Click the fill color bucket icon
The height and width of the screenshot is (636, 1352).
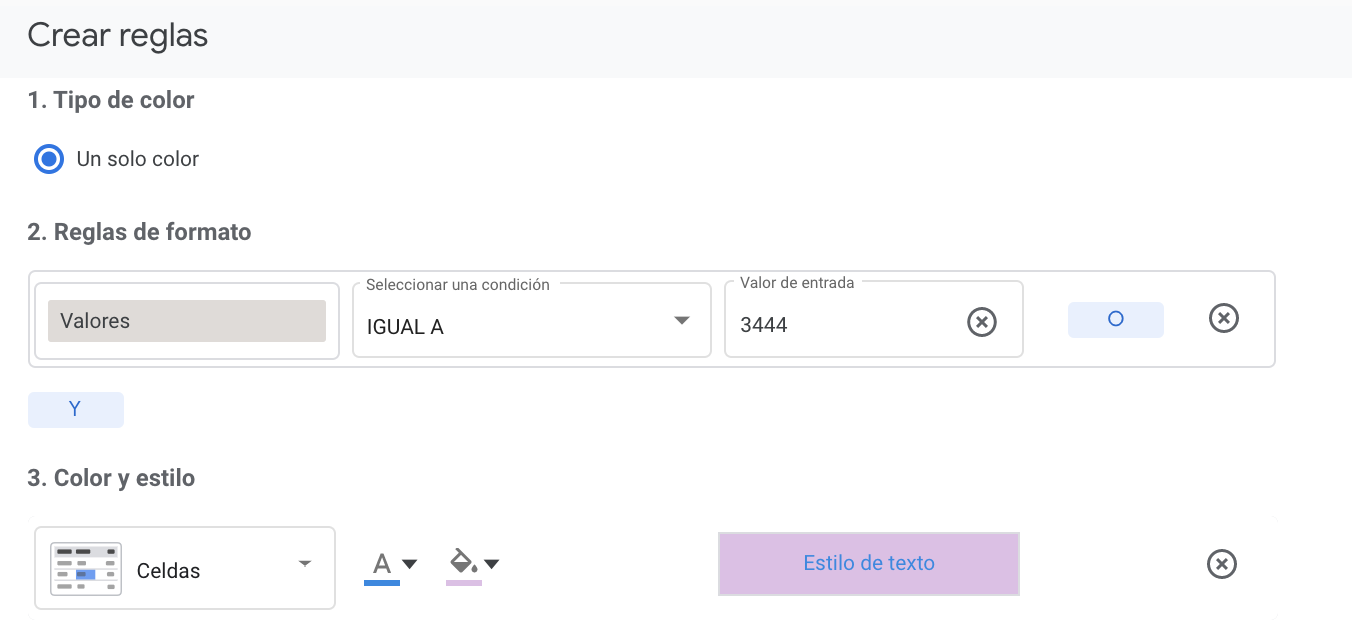tap(462, 560)
